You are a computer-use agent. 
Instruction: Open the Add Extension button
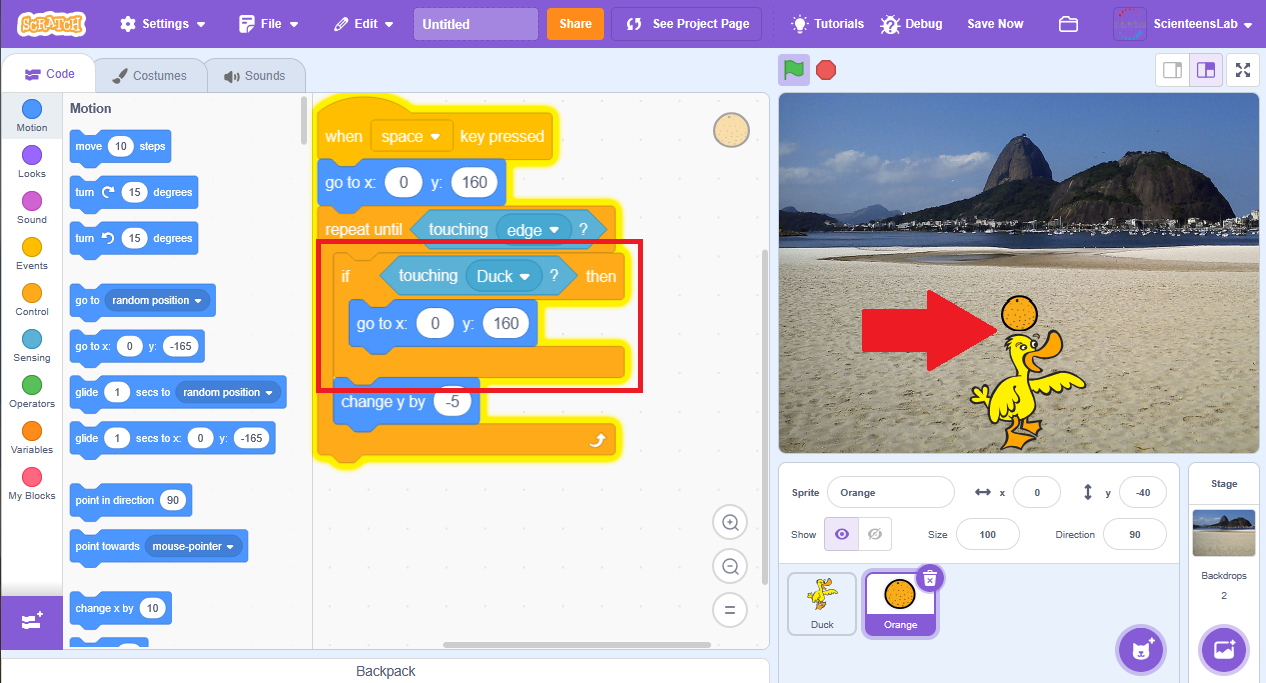31,621
